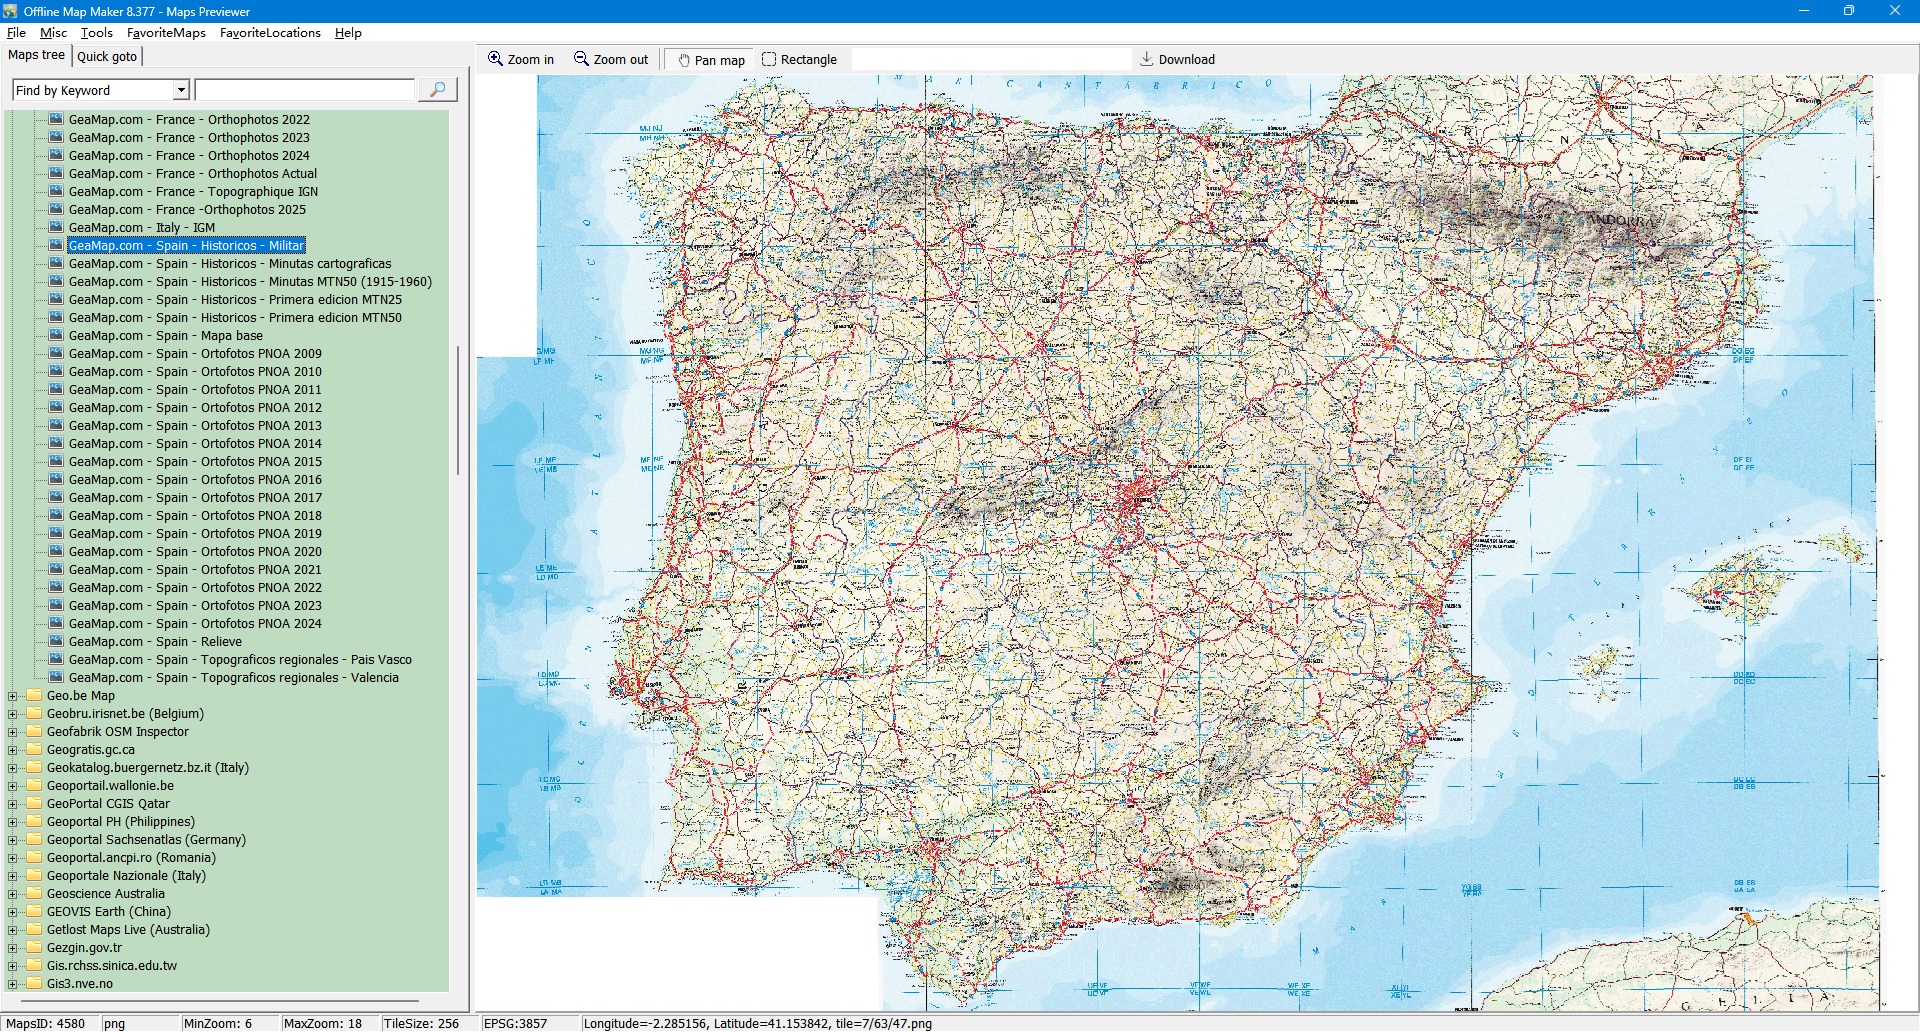This screenshot has height=1032, width=1920.
Task: Switch to the Quick goto tab
Action: (x=107, y=56)
